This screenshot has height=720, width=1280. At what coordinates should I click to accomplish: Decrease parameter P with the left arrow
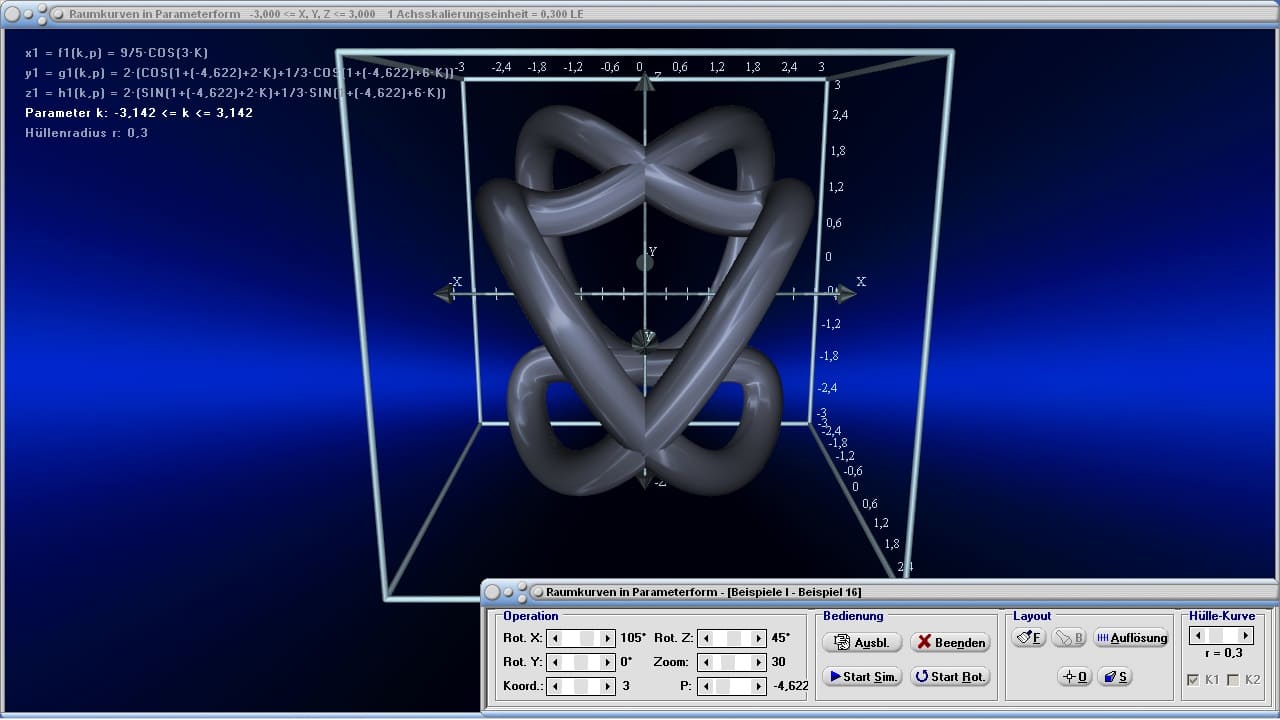(x=706, y=686)
